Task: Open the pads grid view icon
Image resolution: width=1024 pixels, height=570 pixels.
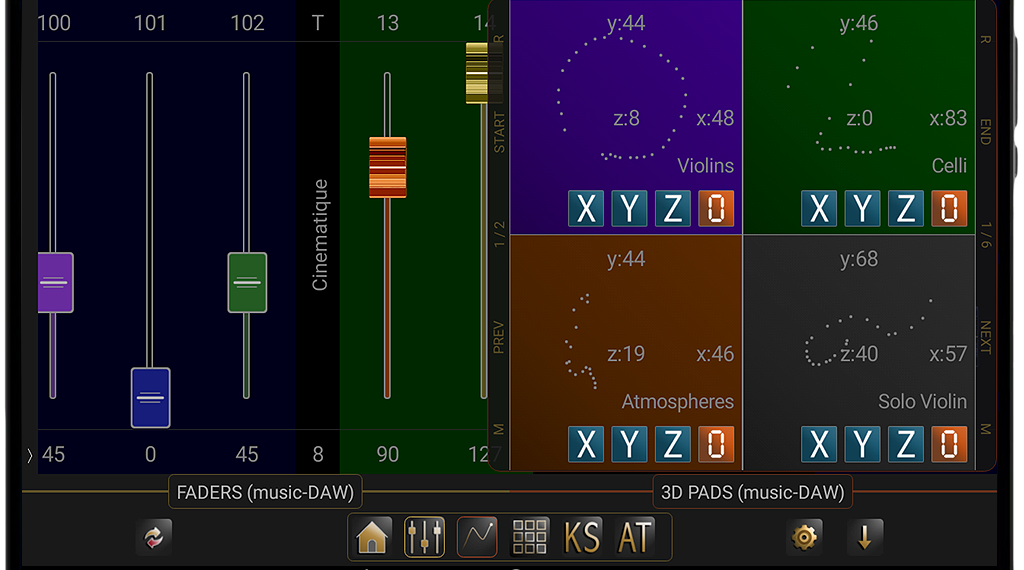Action: pyautogui.click(x=530, y=538)
